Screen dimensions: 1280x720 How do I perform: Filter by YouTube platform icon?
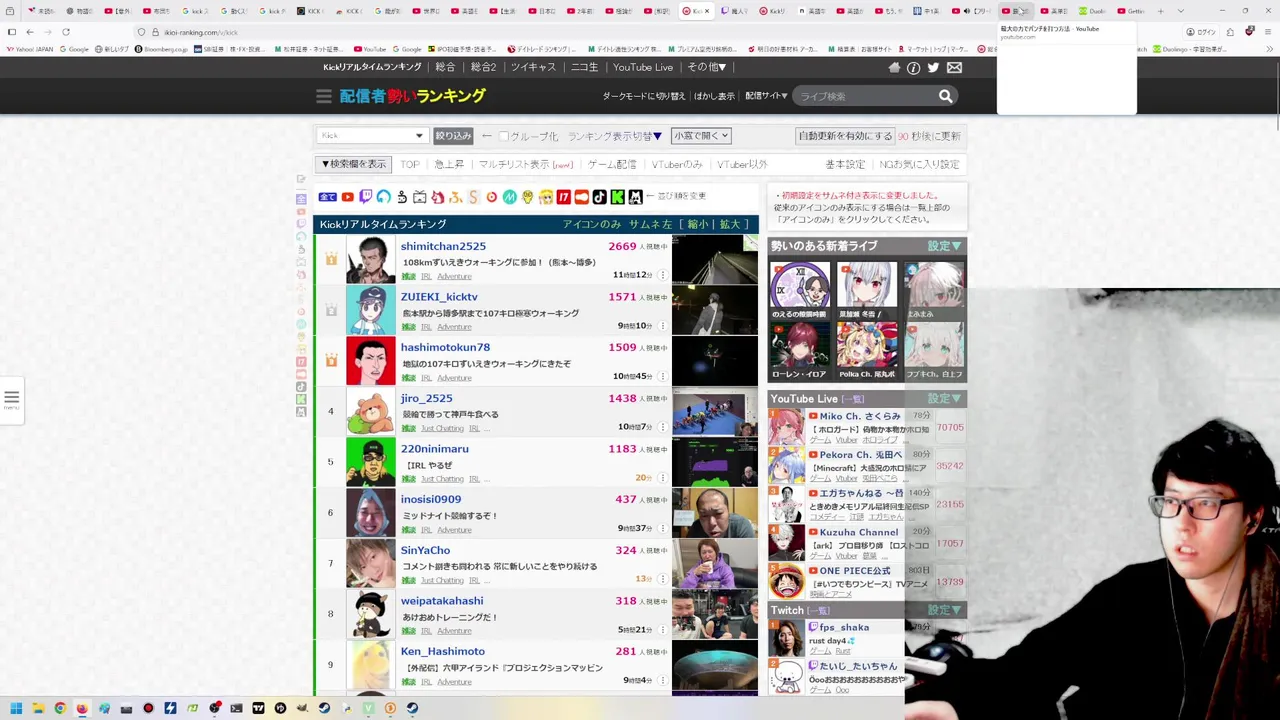pyautogui.click(x=347, y=197)
